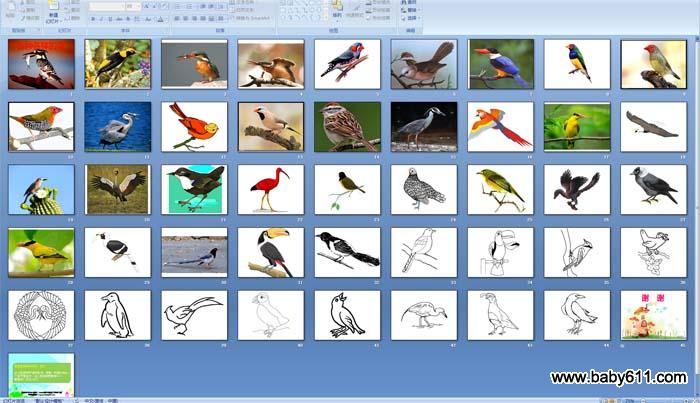
Task: Select slide 4 brown bird with fanned wings
Action: tap(271, 64)
